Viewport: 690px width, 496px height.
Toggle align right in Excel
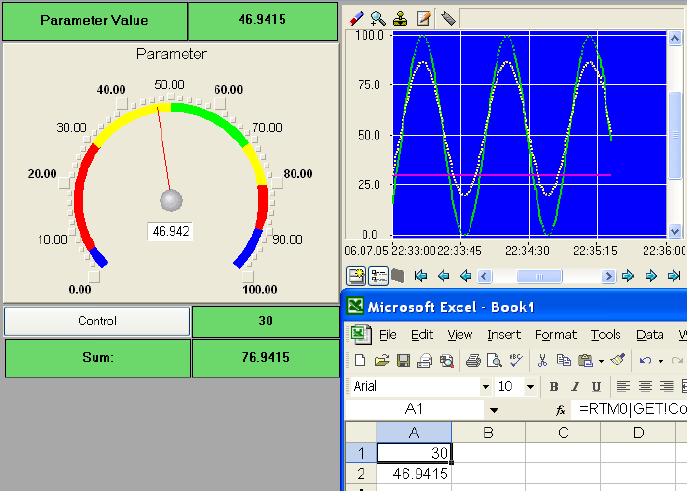(x=666, y=386)
